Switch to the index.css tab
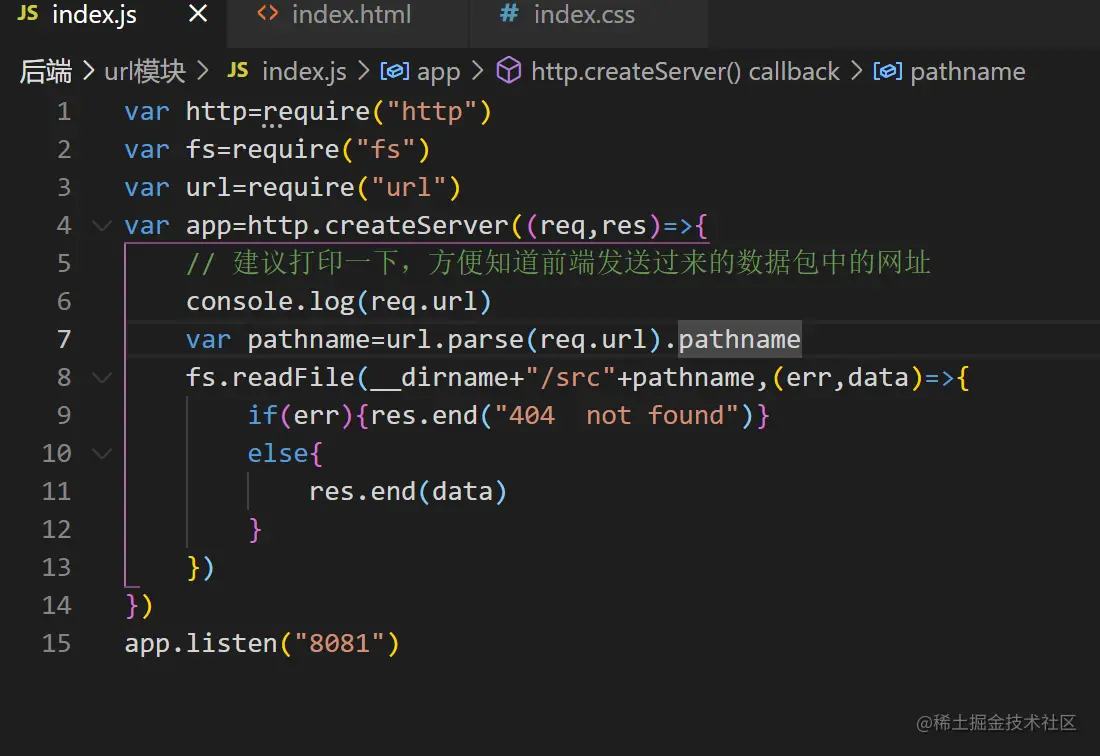Screen dimensions: 1100x756 pos(584,15)
